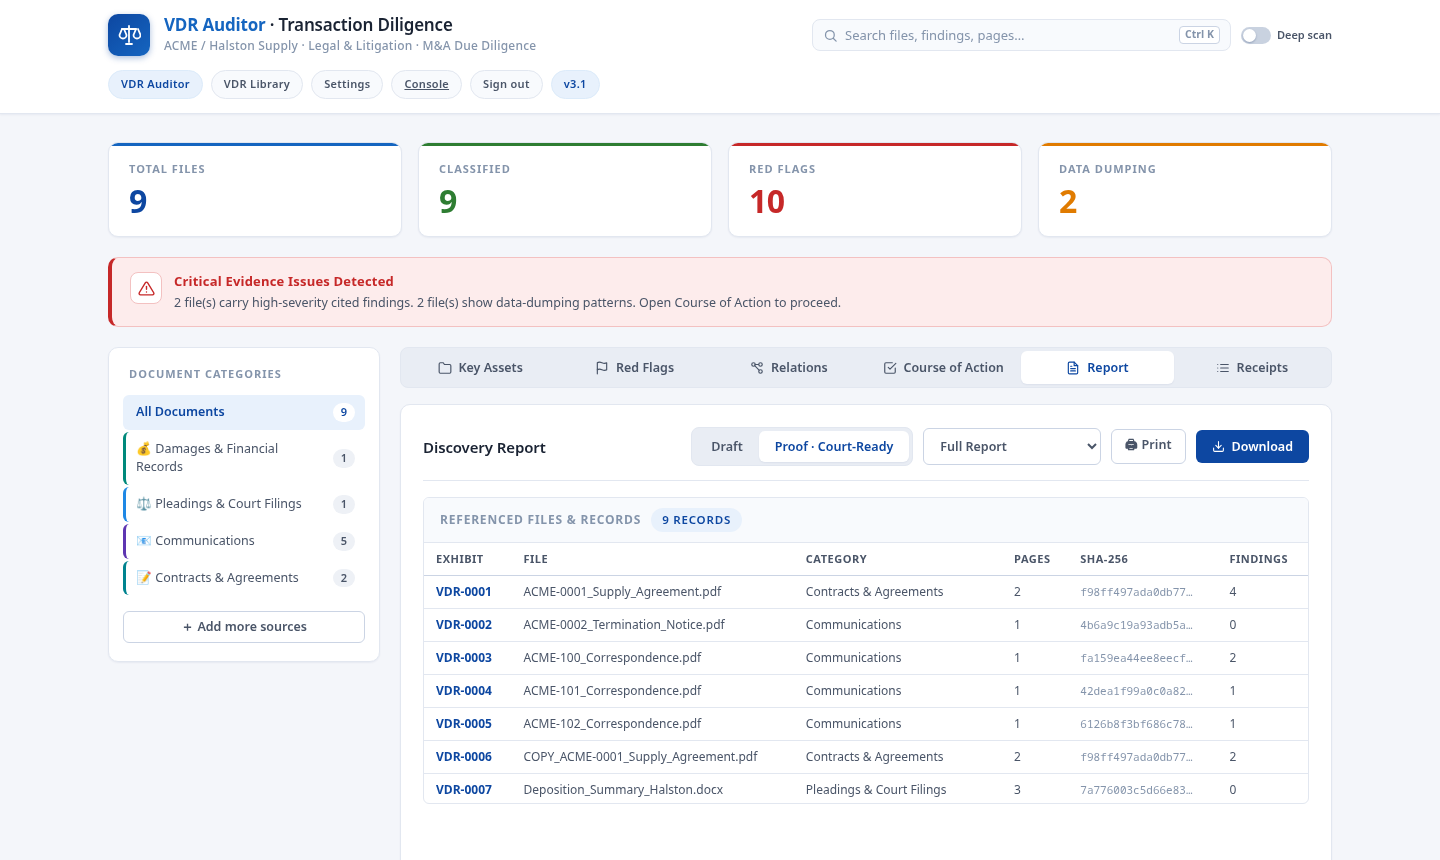Screen dimensions: 1440x860
Task: Click the printer icon on Print button
Action: (x=1131, y=445)
